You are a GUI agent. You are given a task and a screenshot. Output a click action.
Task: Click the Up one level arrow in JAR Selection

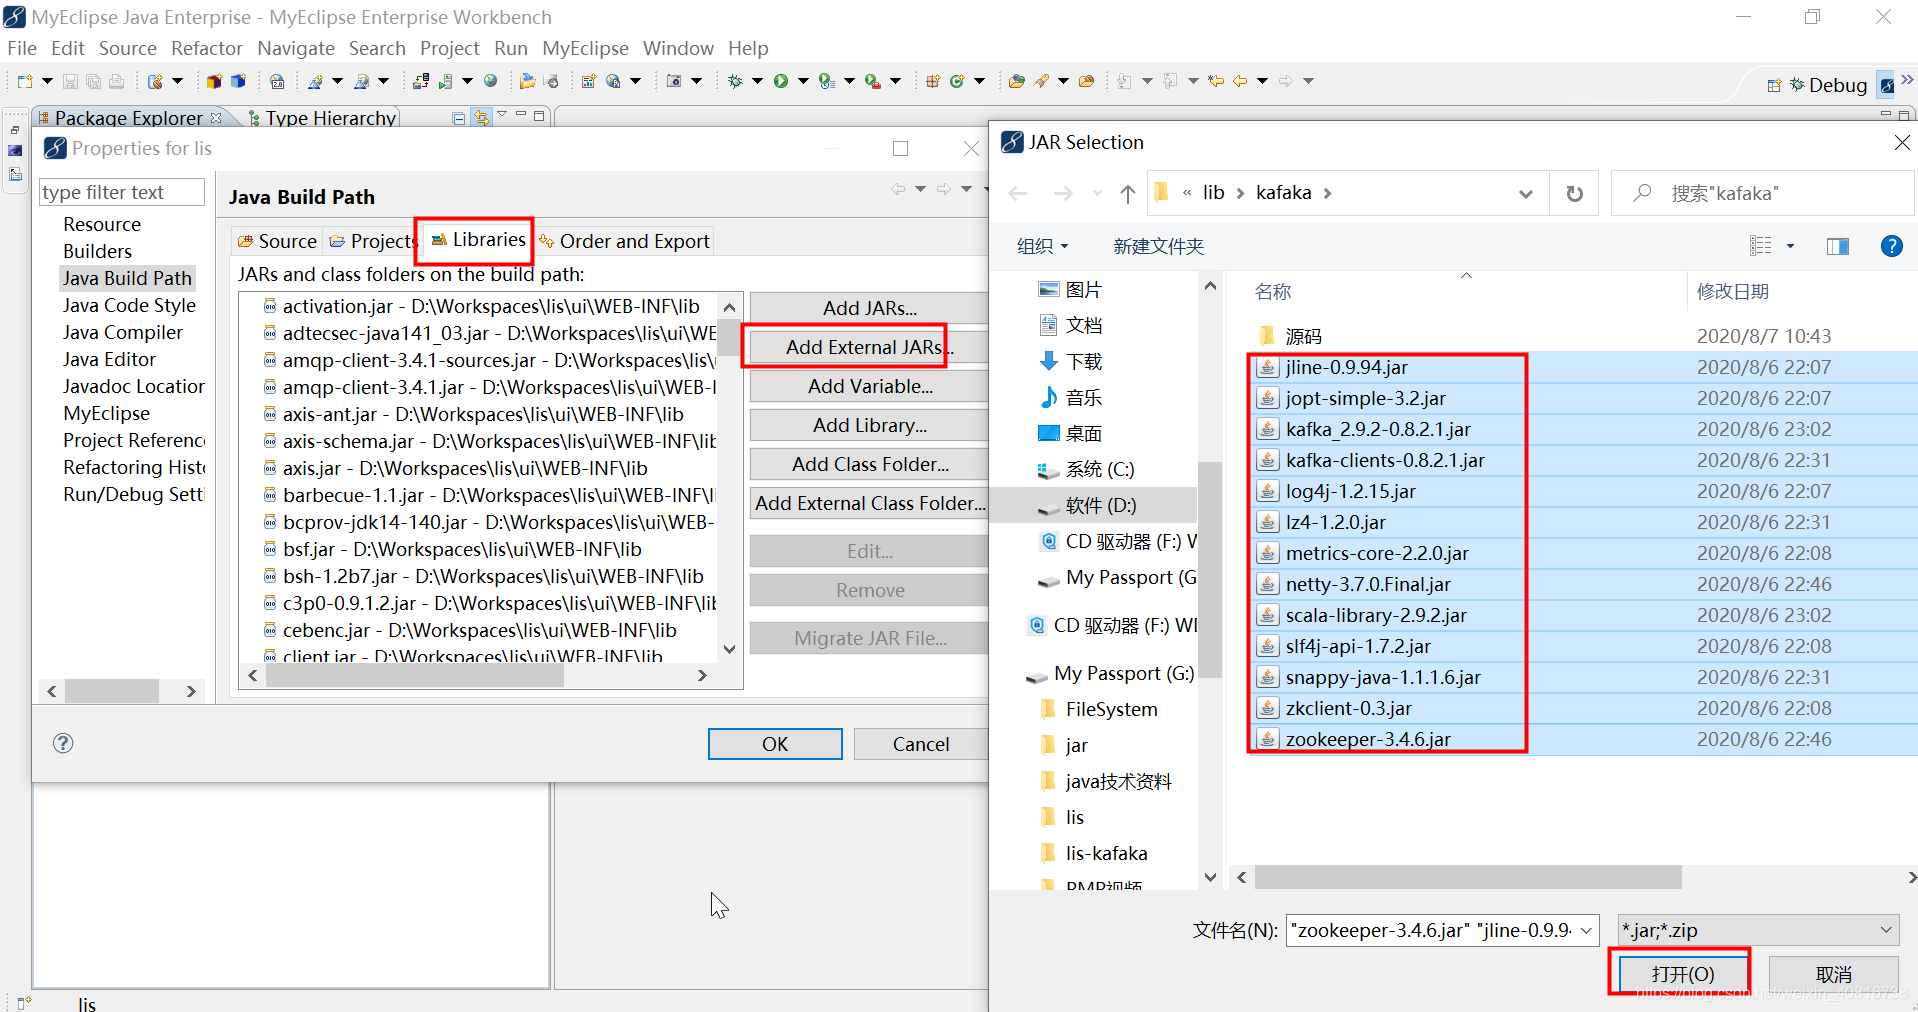pyautogui.click(x=1128, y=193)
